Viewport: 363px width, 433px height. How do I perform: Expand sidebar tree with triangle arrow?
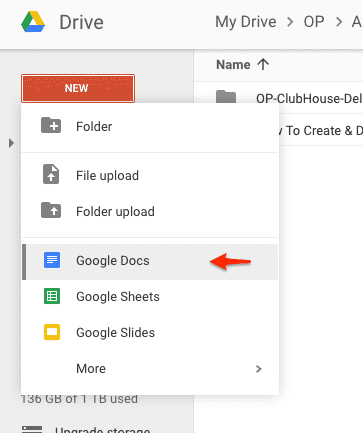(x=11, y=143)
